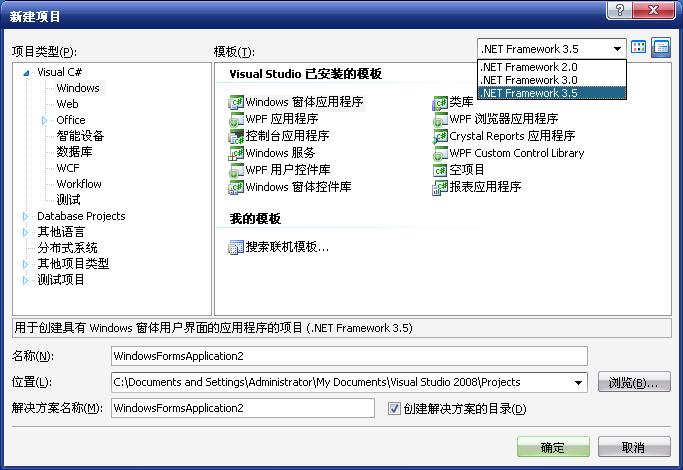Toggle 创建解决方案的目录 checkbox
The height and width of the screenshot is (470, 683).
click(394, 409)
